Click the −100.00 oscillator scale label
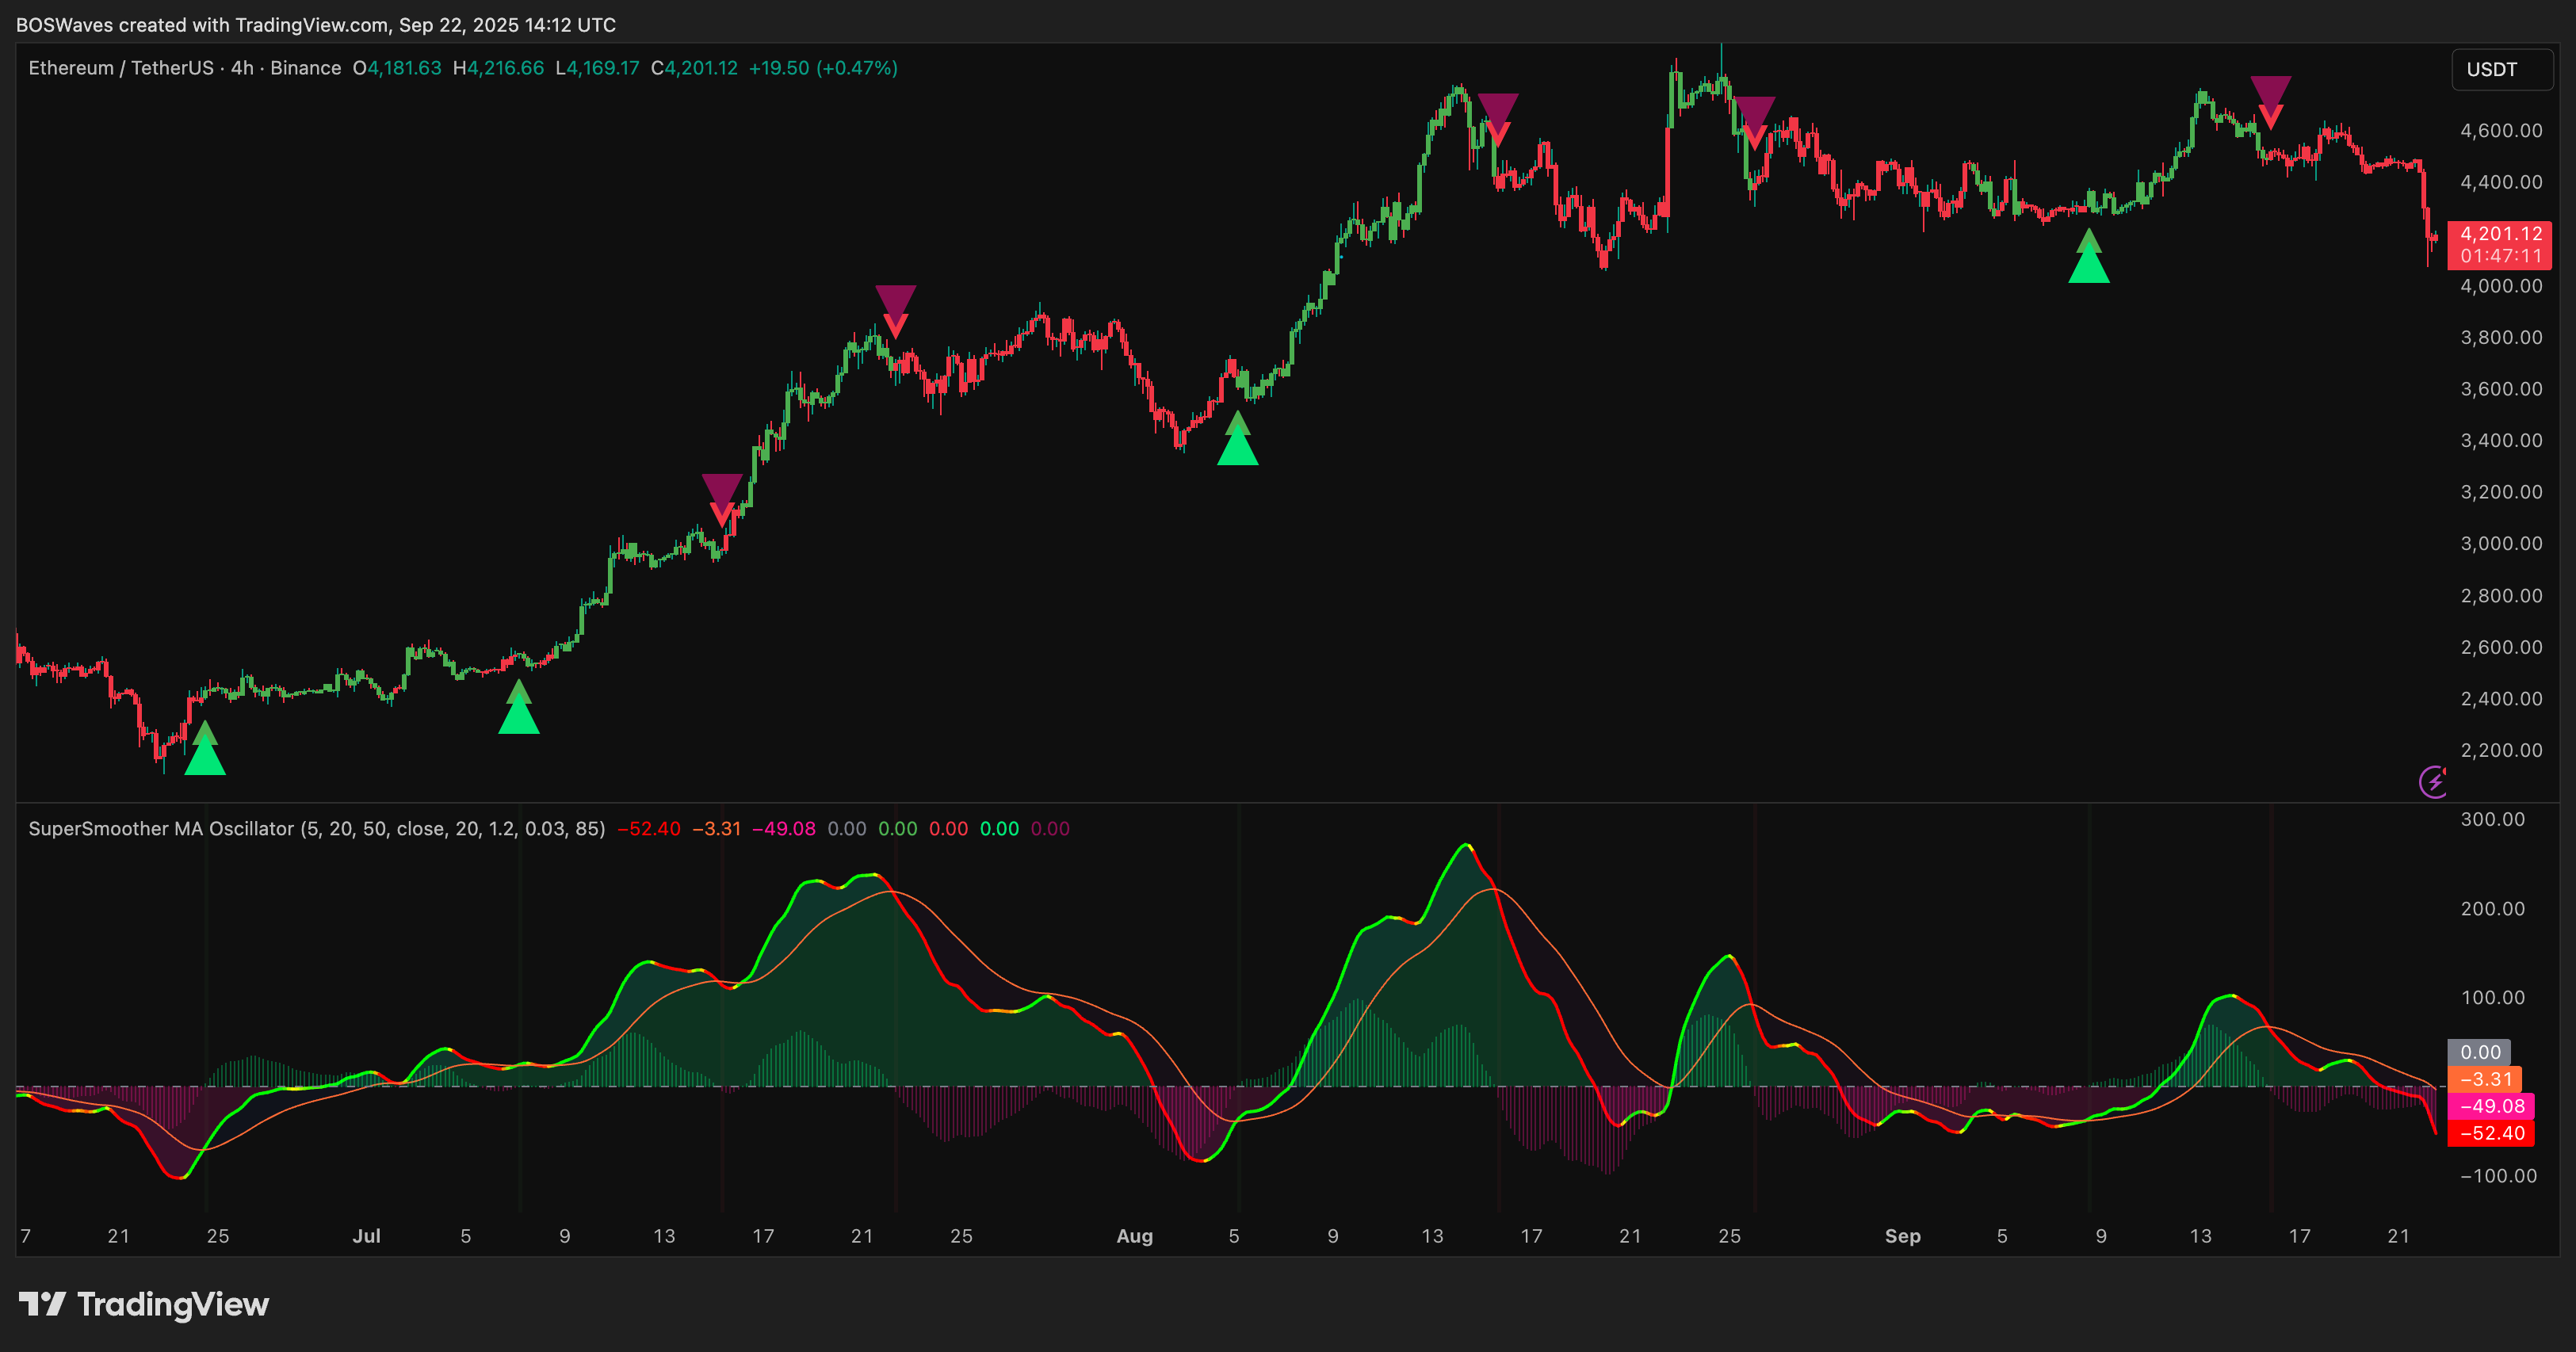The height and width of the screenshot is (1352, 2576). (x=2499, y=1176)
